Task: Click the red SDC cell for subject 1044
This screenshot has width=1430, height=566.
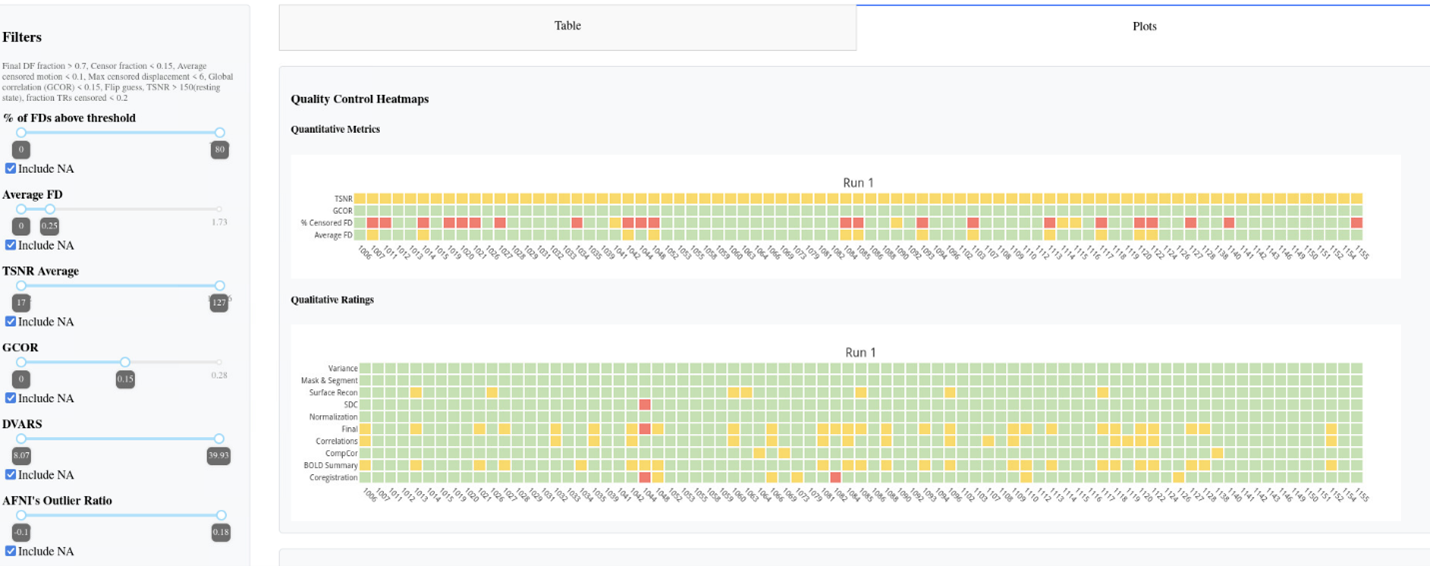Action: (x=645, y=404)
